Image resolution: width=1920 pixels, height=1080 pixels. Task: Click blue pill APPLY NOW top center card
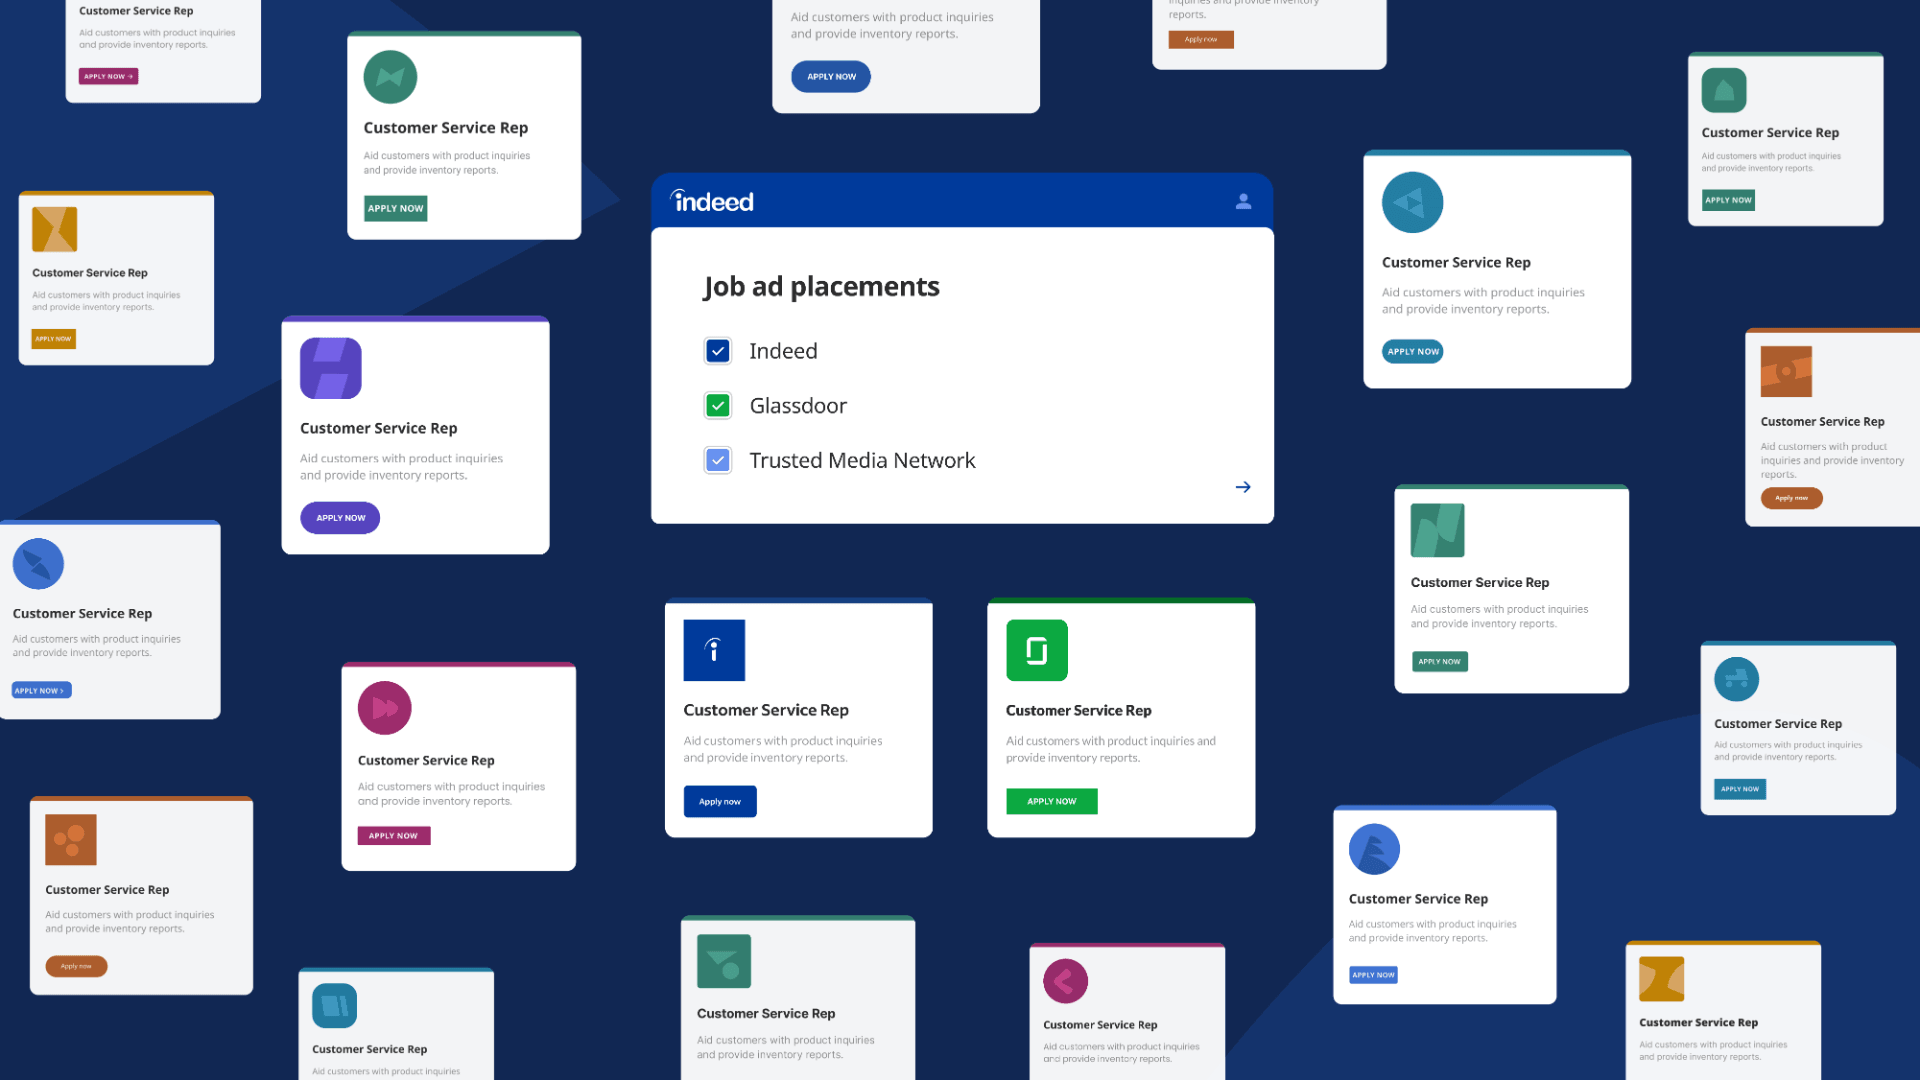(x=831, y=77)
